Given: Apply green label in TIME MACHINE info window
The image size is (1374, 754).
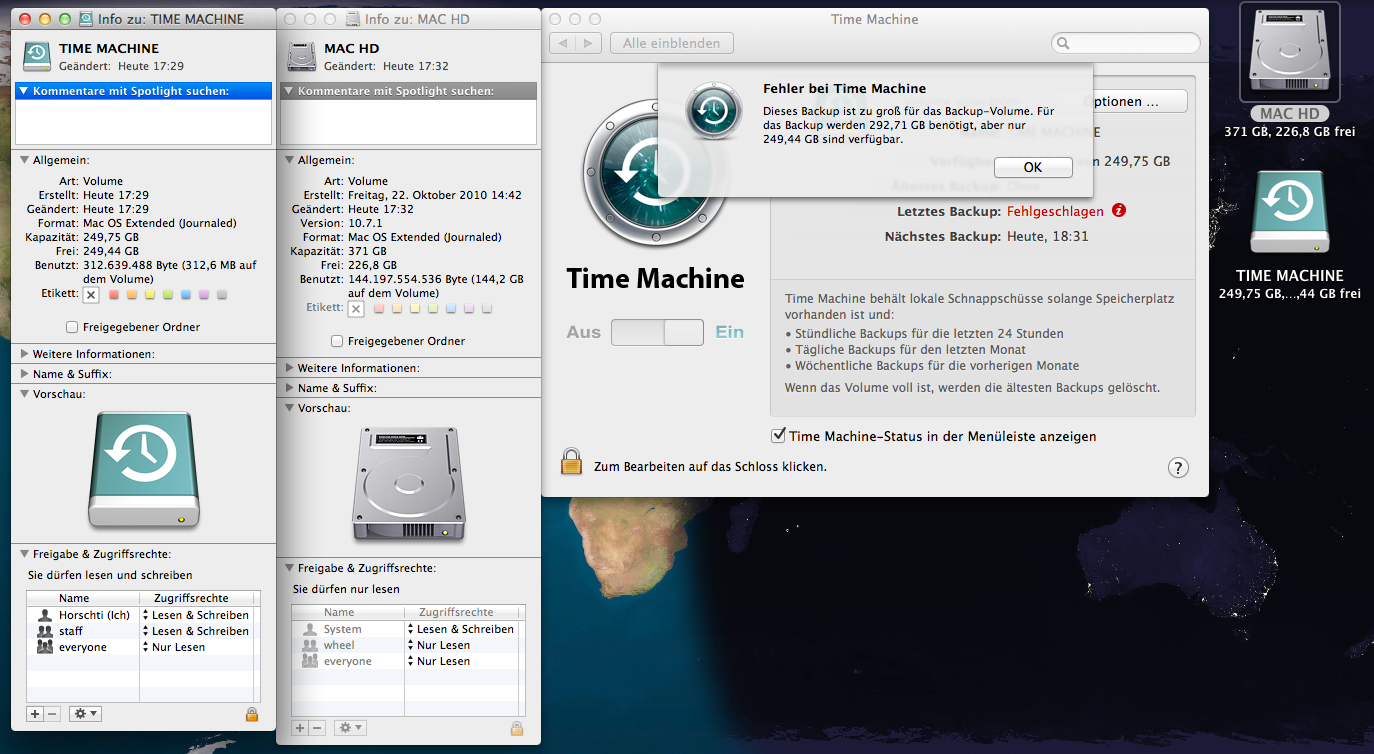Looking at the screenshot, I should tap(167, 295).
